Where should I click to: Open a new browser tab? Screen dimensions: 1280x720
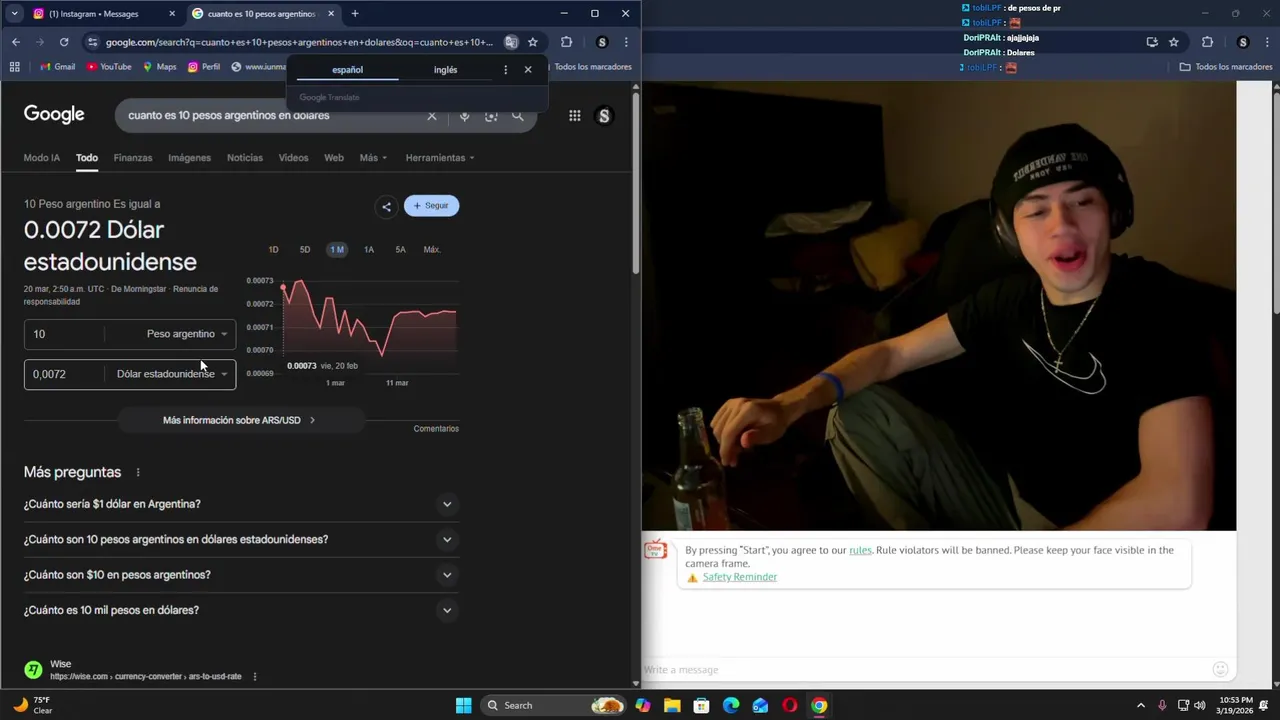355,14
